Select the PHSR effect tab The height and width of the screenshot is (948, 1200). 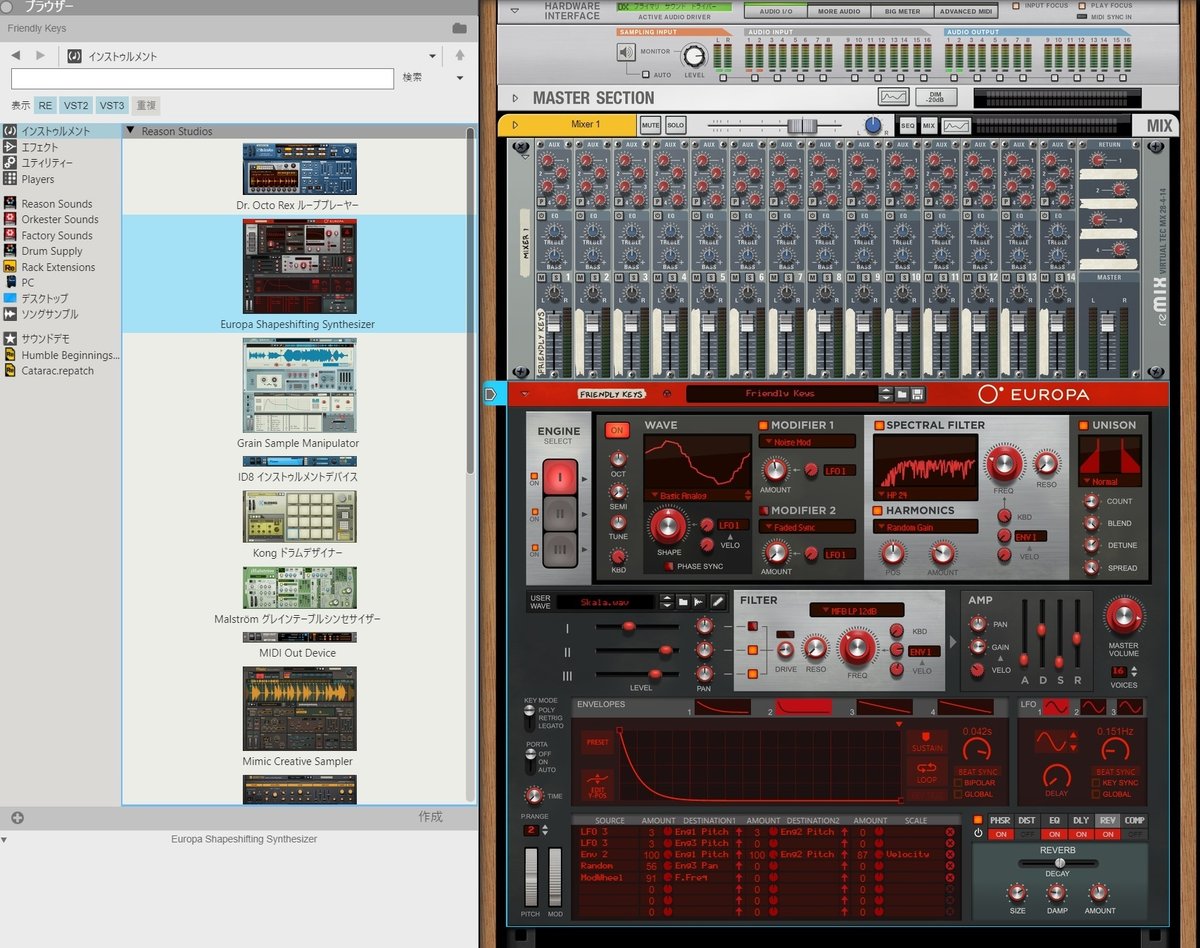[x=1000, y=820]
